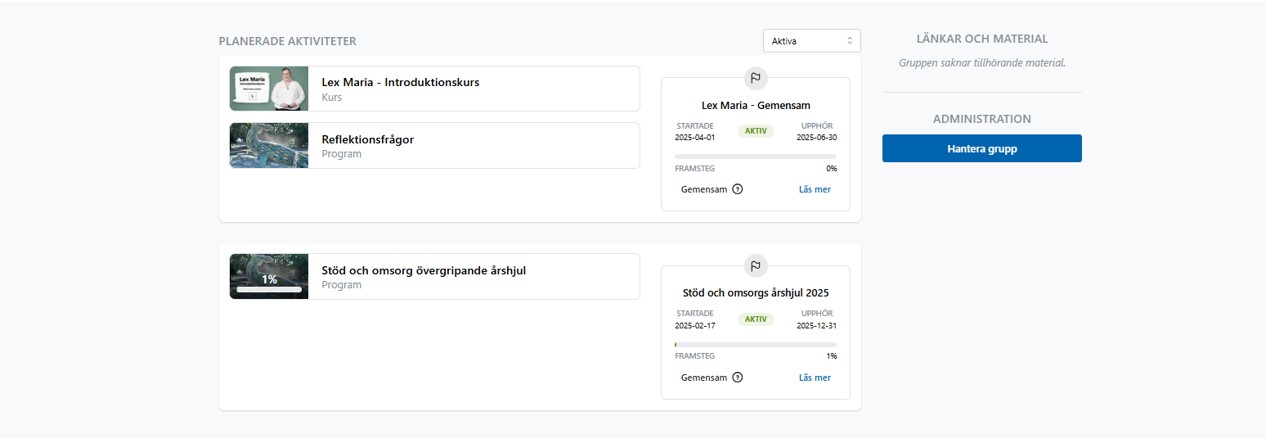The width and height of the screenshot is (1266, 439).
Task: Open Läs mer in Lex Maria - Gemensam card
Action: (x=814, y=189)
